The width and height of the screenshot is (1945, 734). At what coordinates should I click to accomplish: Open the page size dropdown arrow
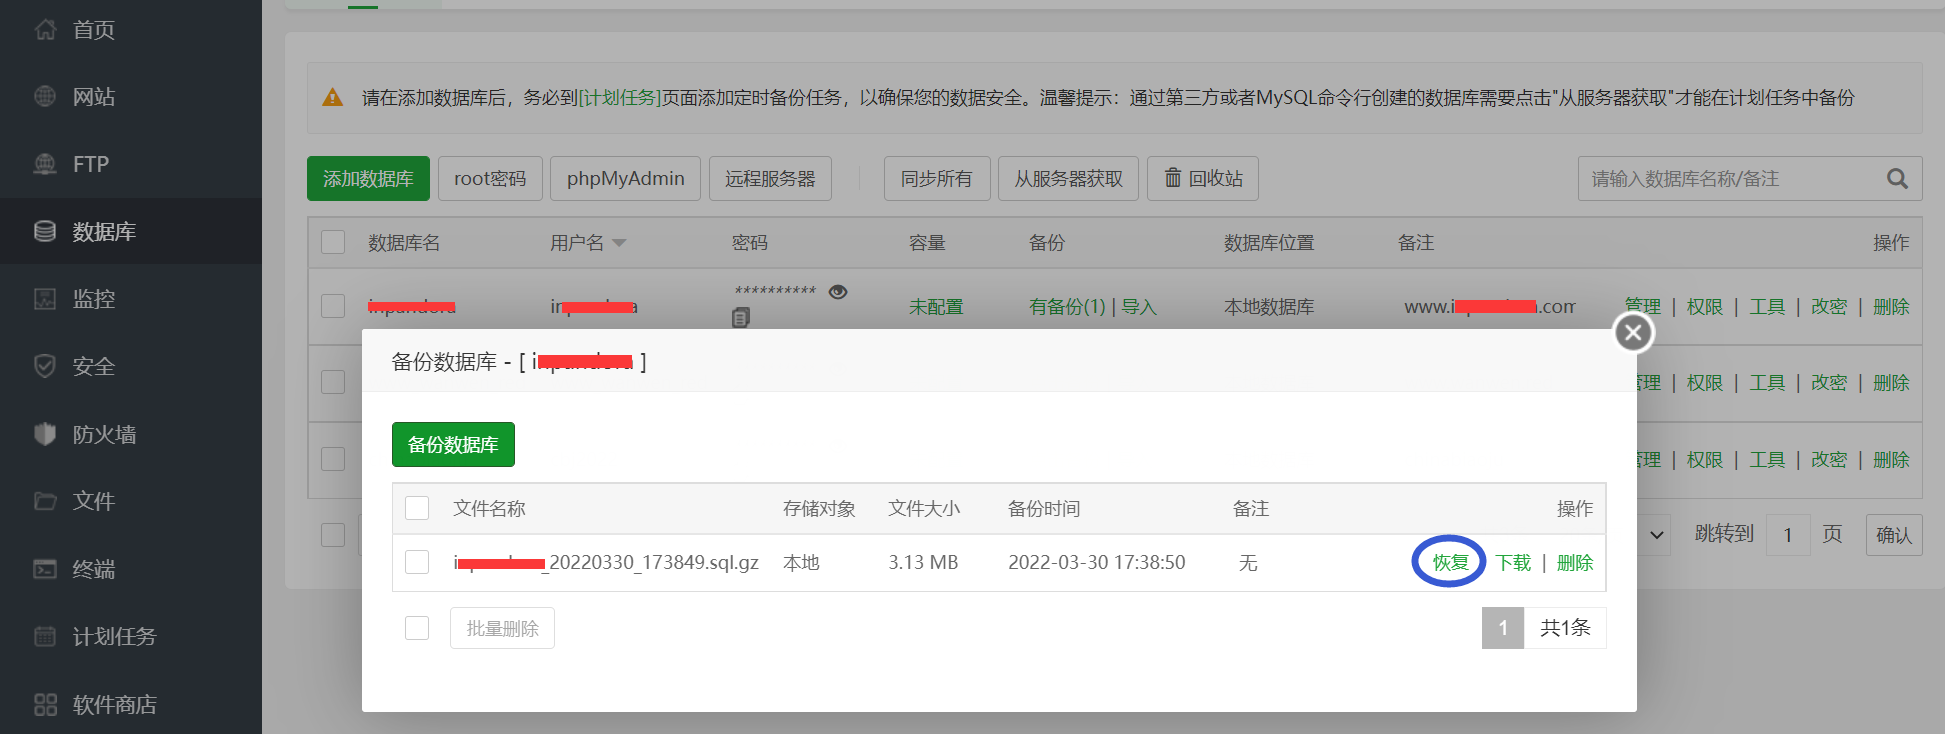(1656, 535)
